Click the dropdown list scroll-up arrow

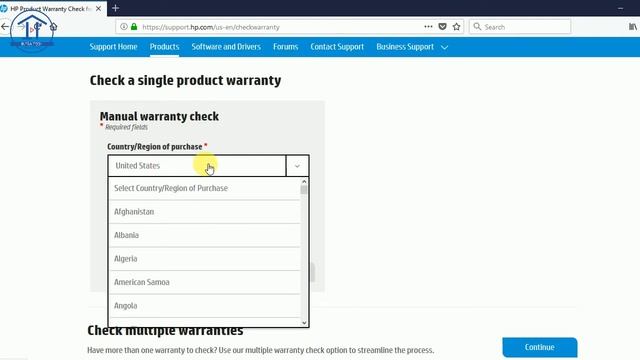click(304, 181)
